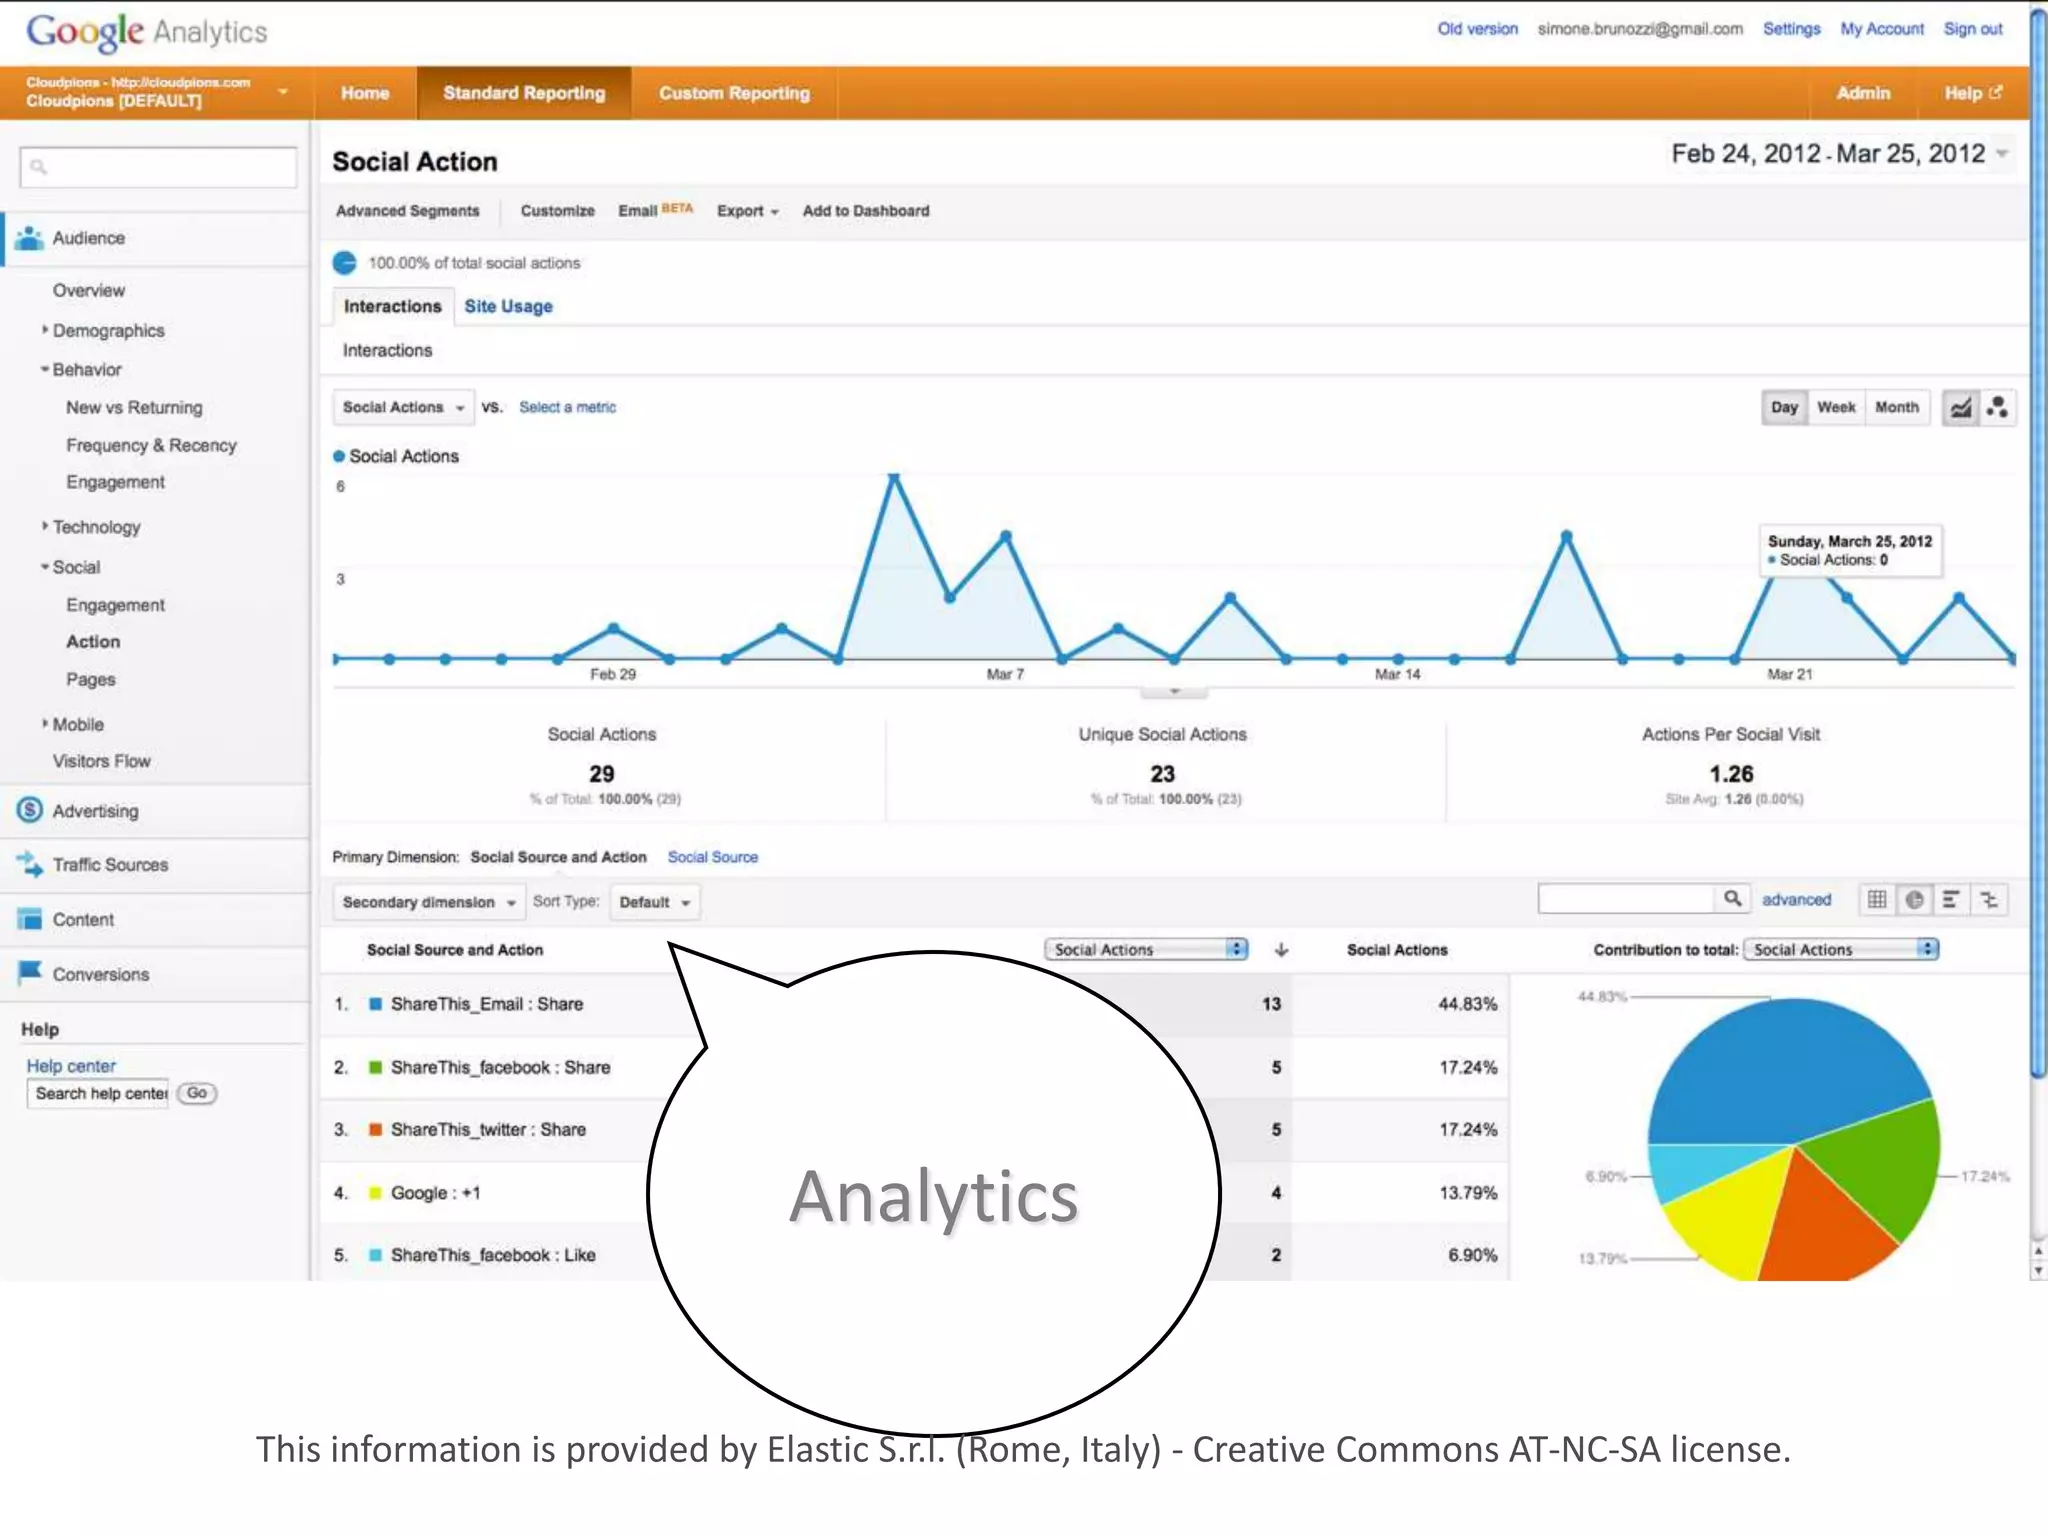2048x1536 pixels.
Task: Click the blue swatch for ShareThis_Email : Share
Action: coord(375,1004)
